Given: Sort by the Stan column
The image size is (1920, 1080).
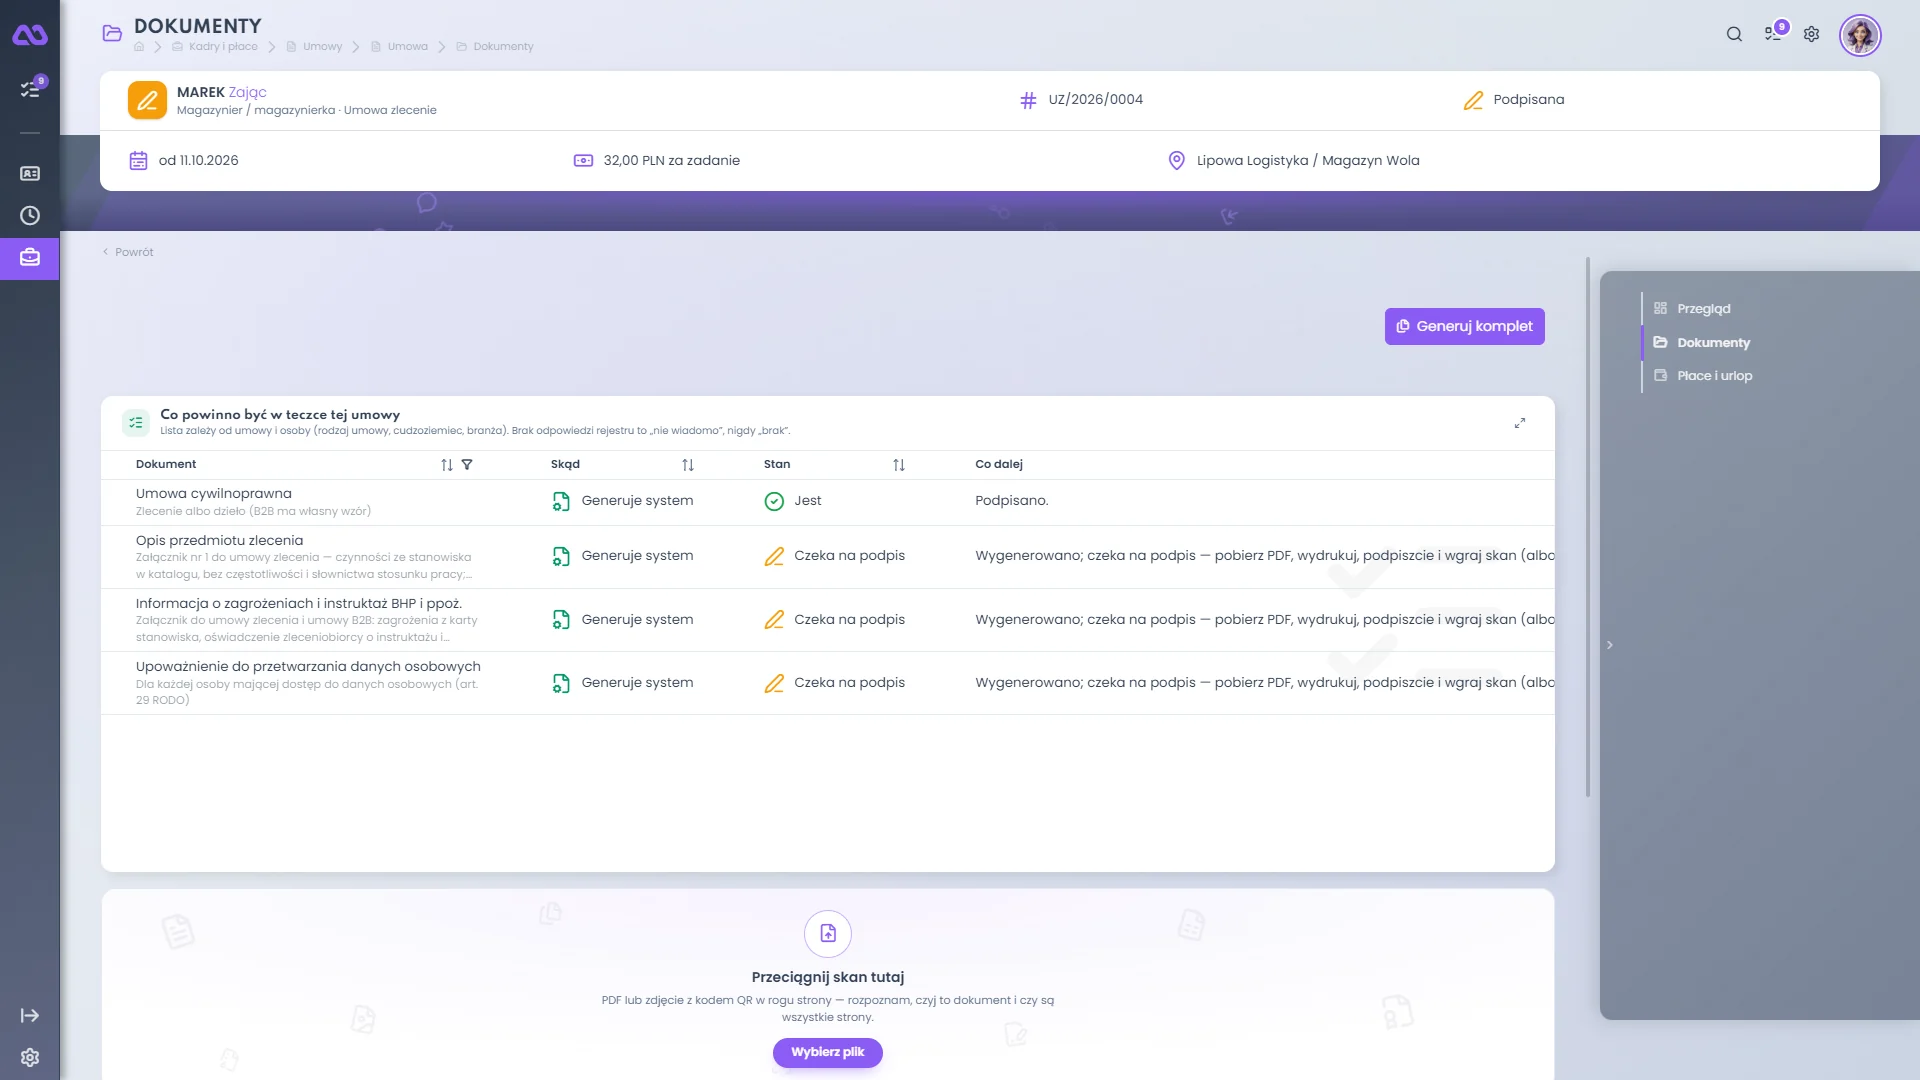Looking at the screenshot, I should (x=899, y=465).
